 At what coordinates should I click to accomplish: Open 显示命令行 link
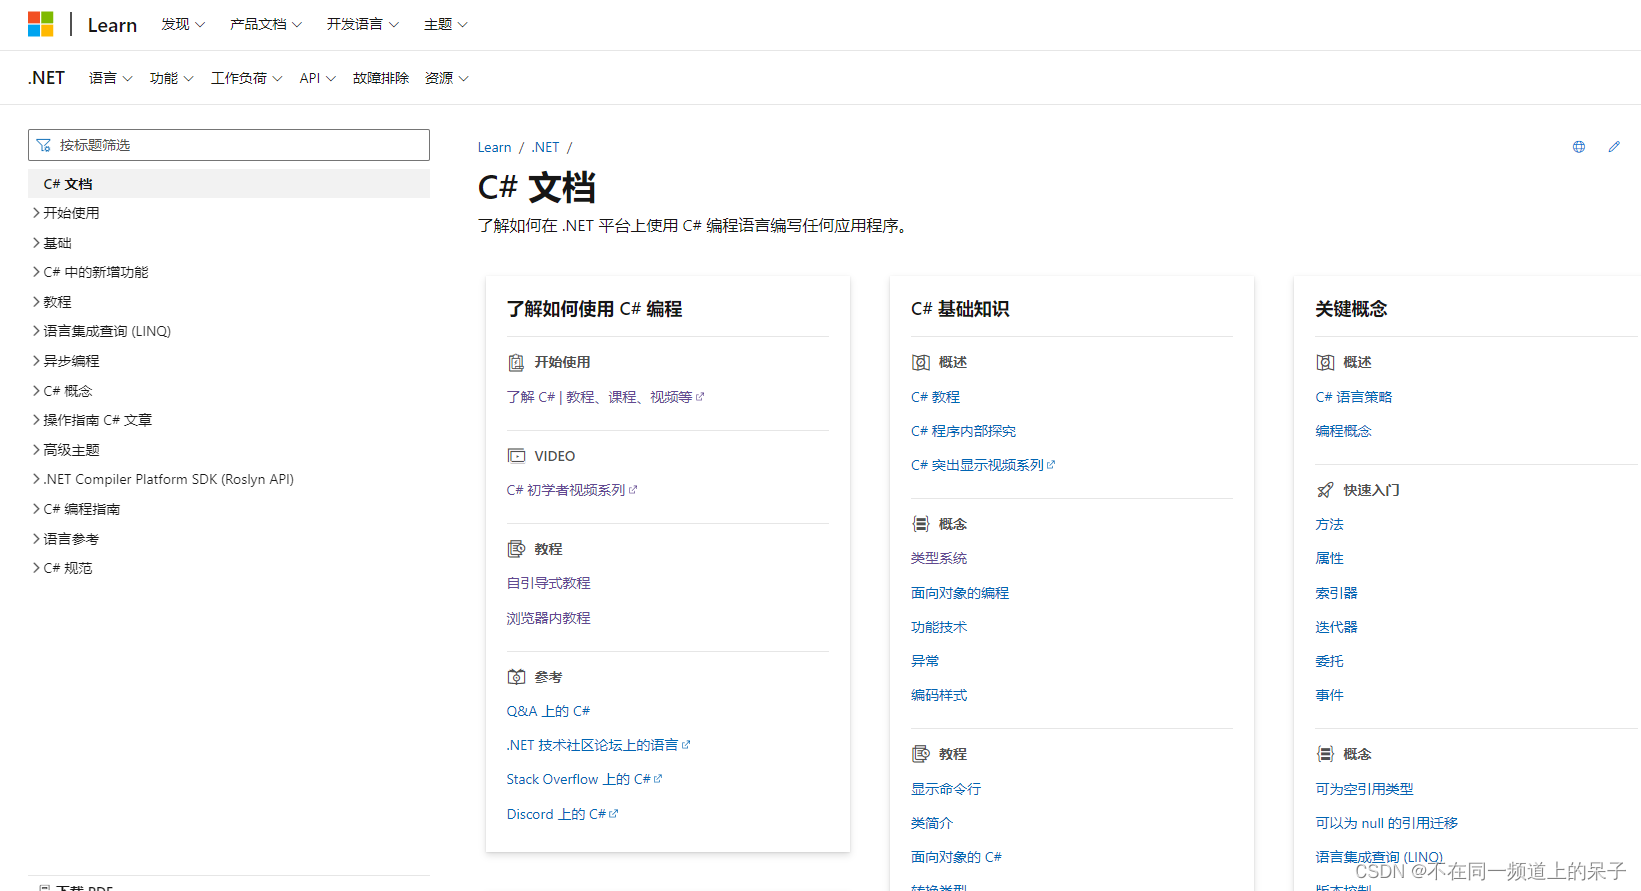pyautogui.click(x=945, y=789)
